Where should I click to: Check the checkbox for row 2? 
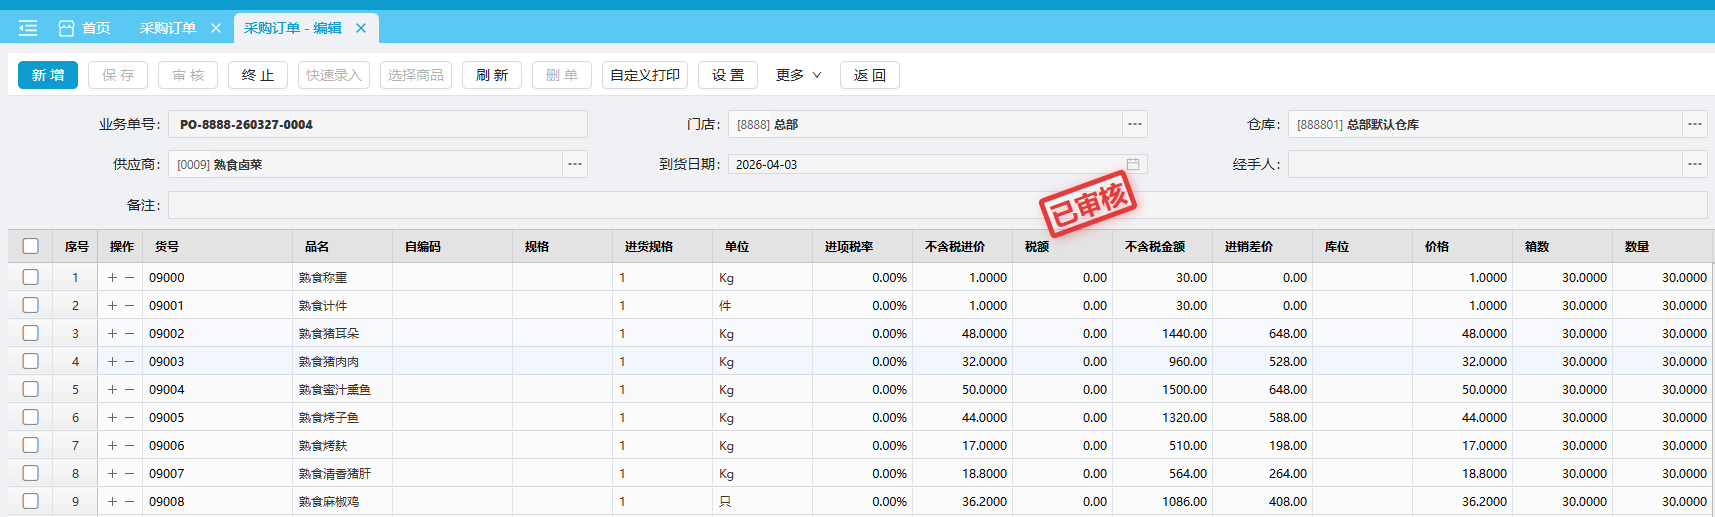[x=31, y=305]
